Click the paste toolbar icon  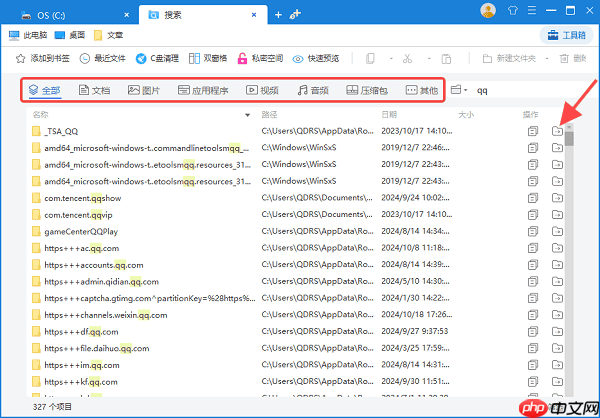coord(446,59)
